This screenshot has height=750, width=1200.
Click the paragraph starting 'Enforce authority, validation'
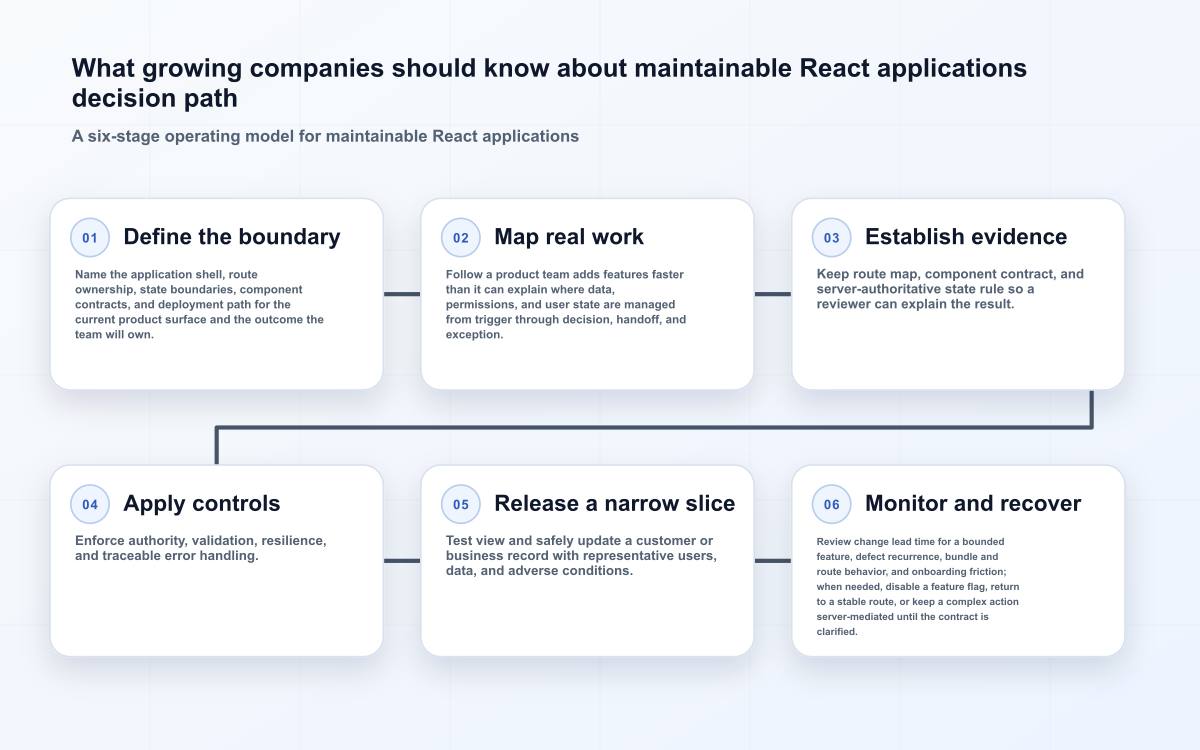tap(201, 548)
